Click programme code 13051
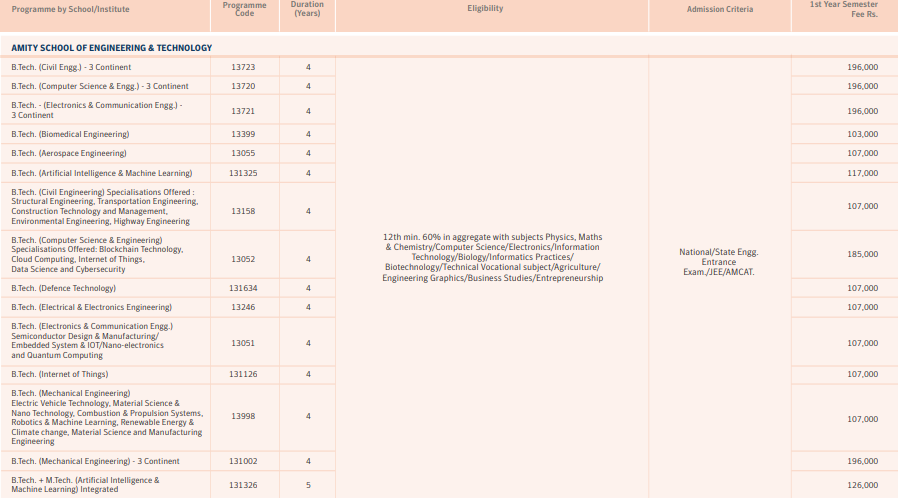This screenshot has height=502, width=898. [243, 343]
